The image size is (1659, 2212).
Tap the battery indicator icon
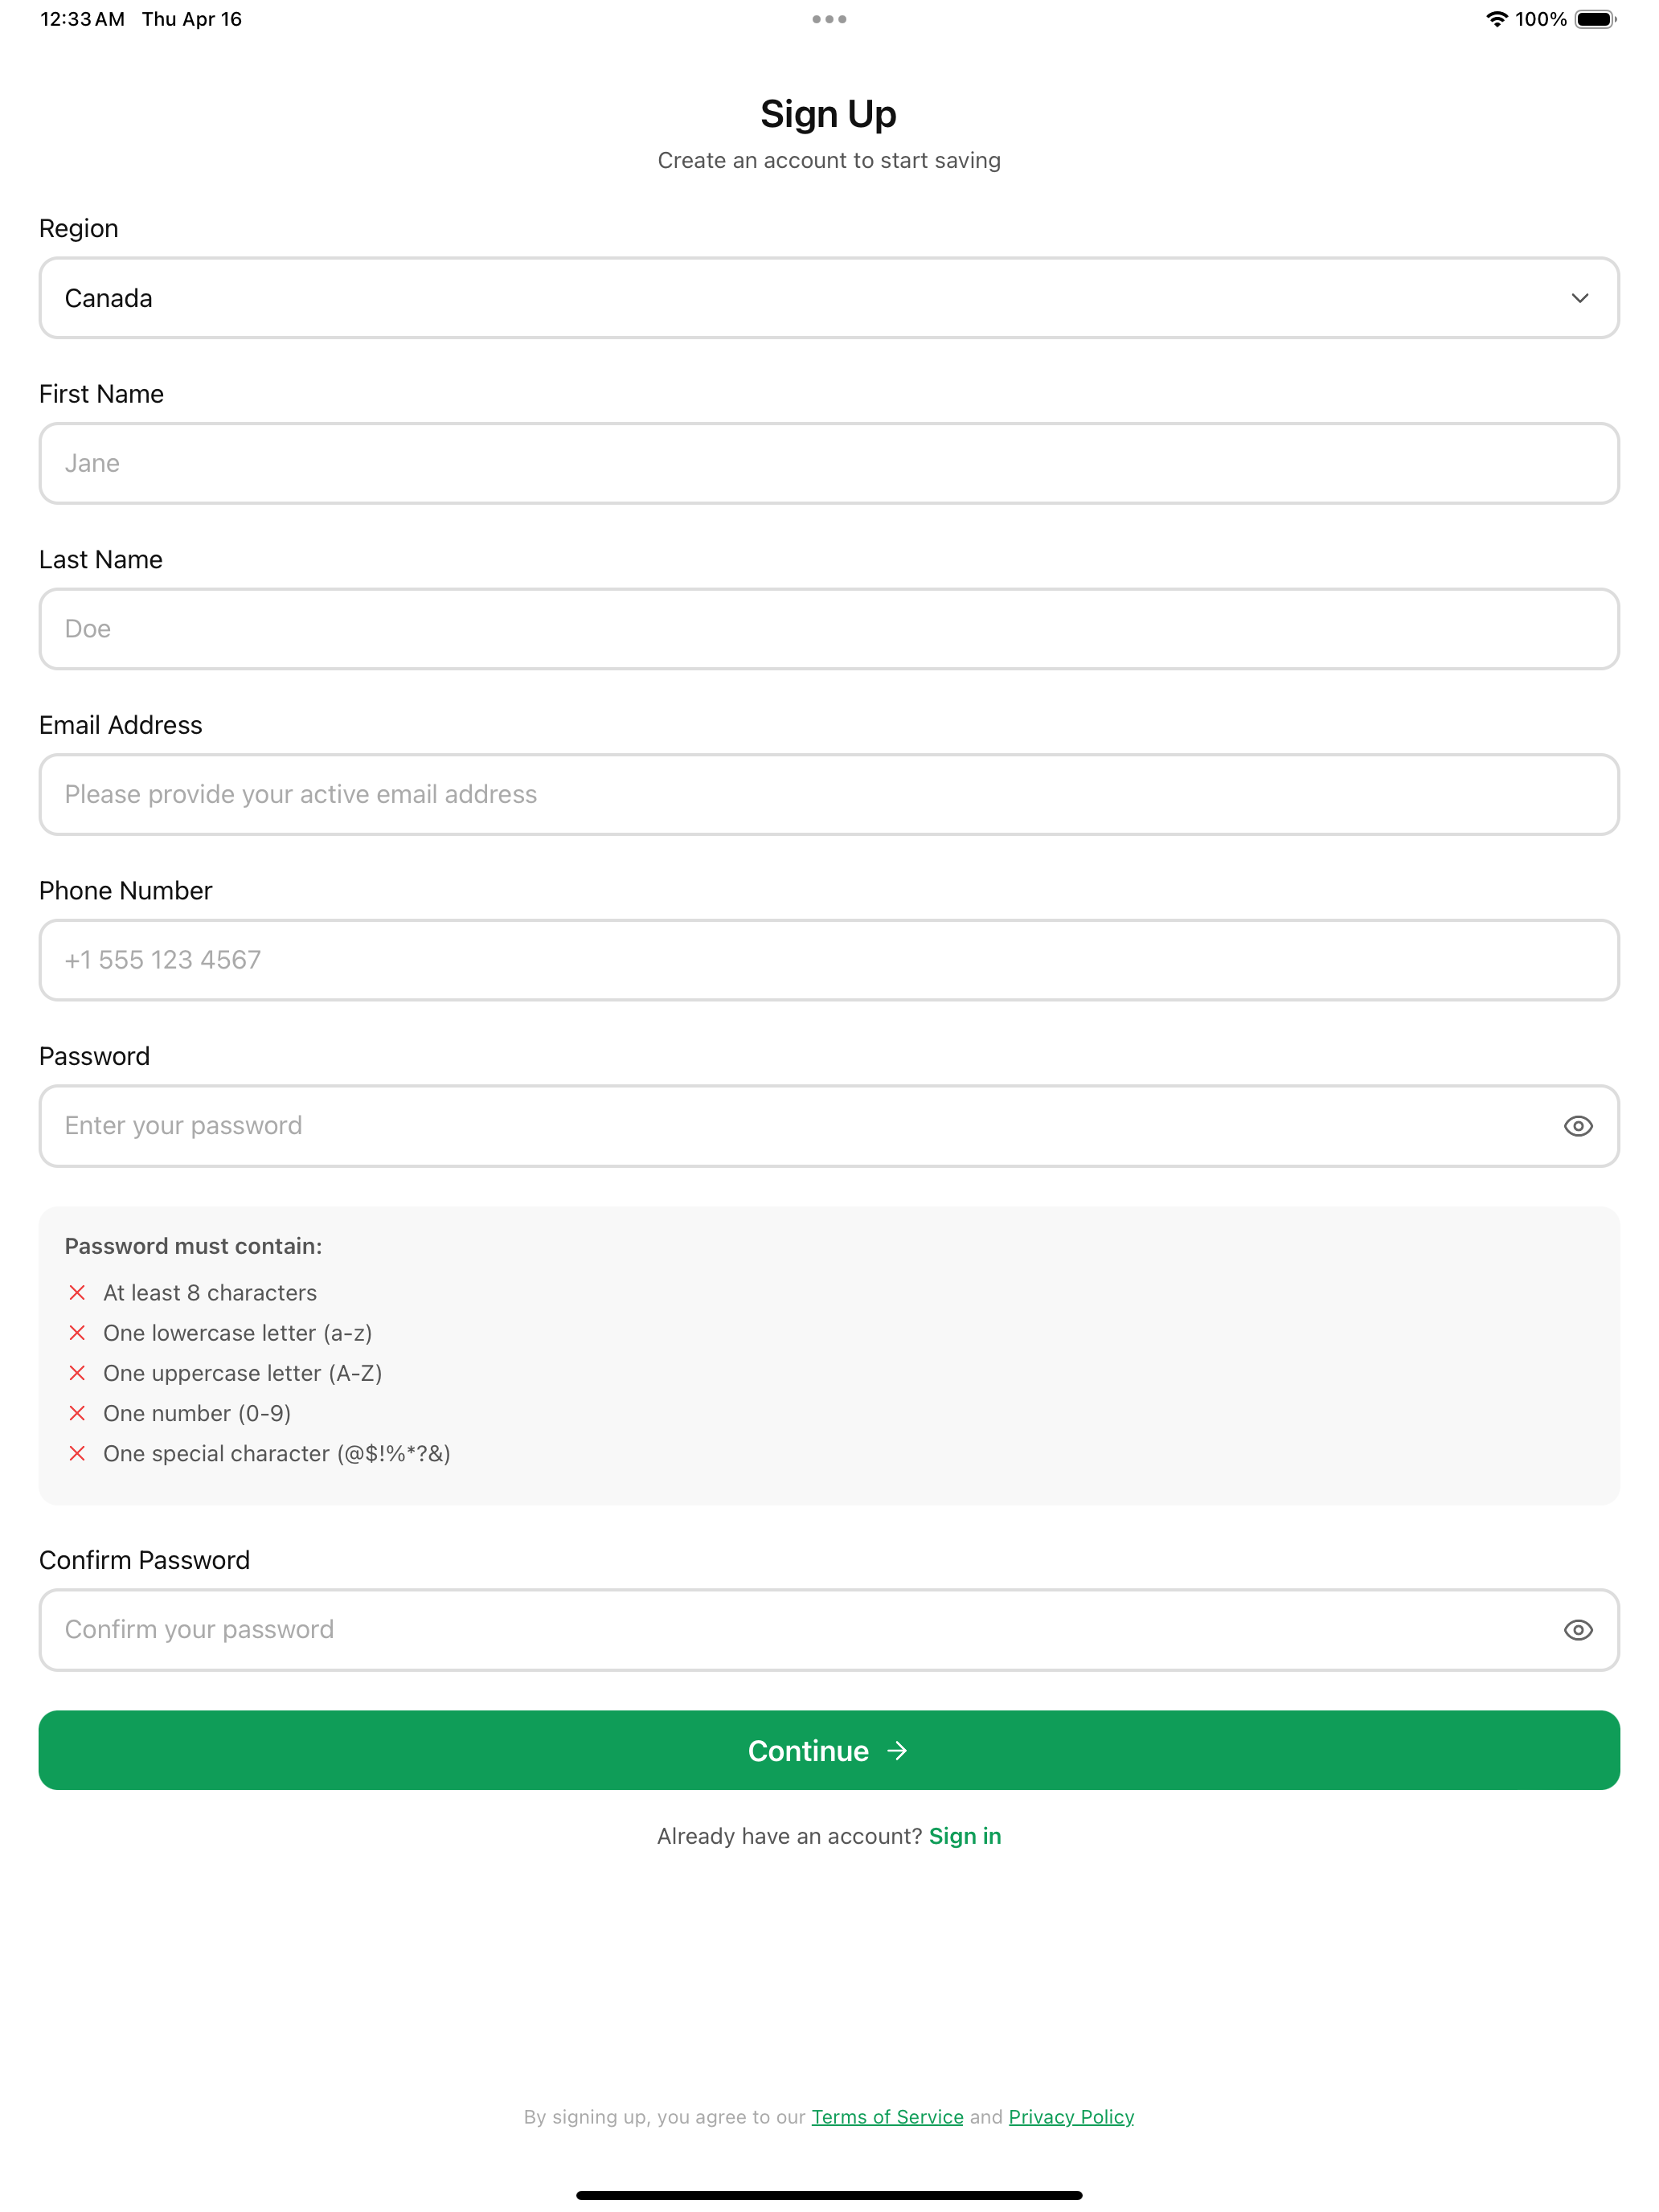coord(1596,19)
